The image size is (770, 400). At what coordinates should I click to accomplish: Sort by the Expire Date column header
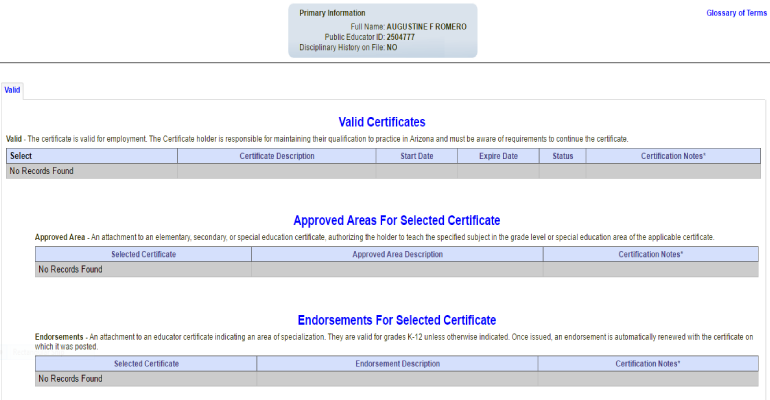click(x=498, y=156)
